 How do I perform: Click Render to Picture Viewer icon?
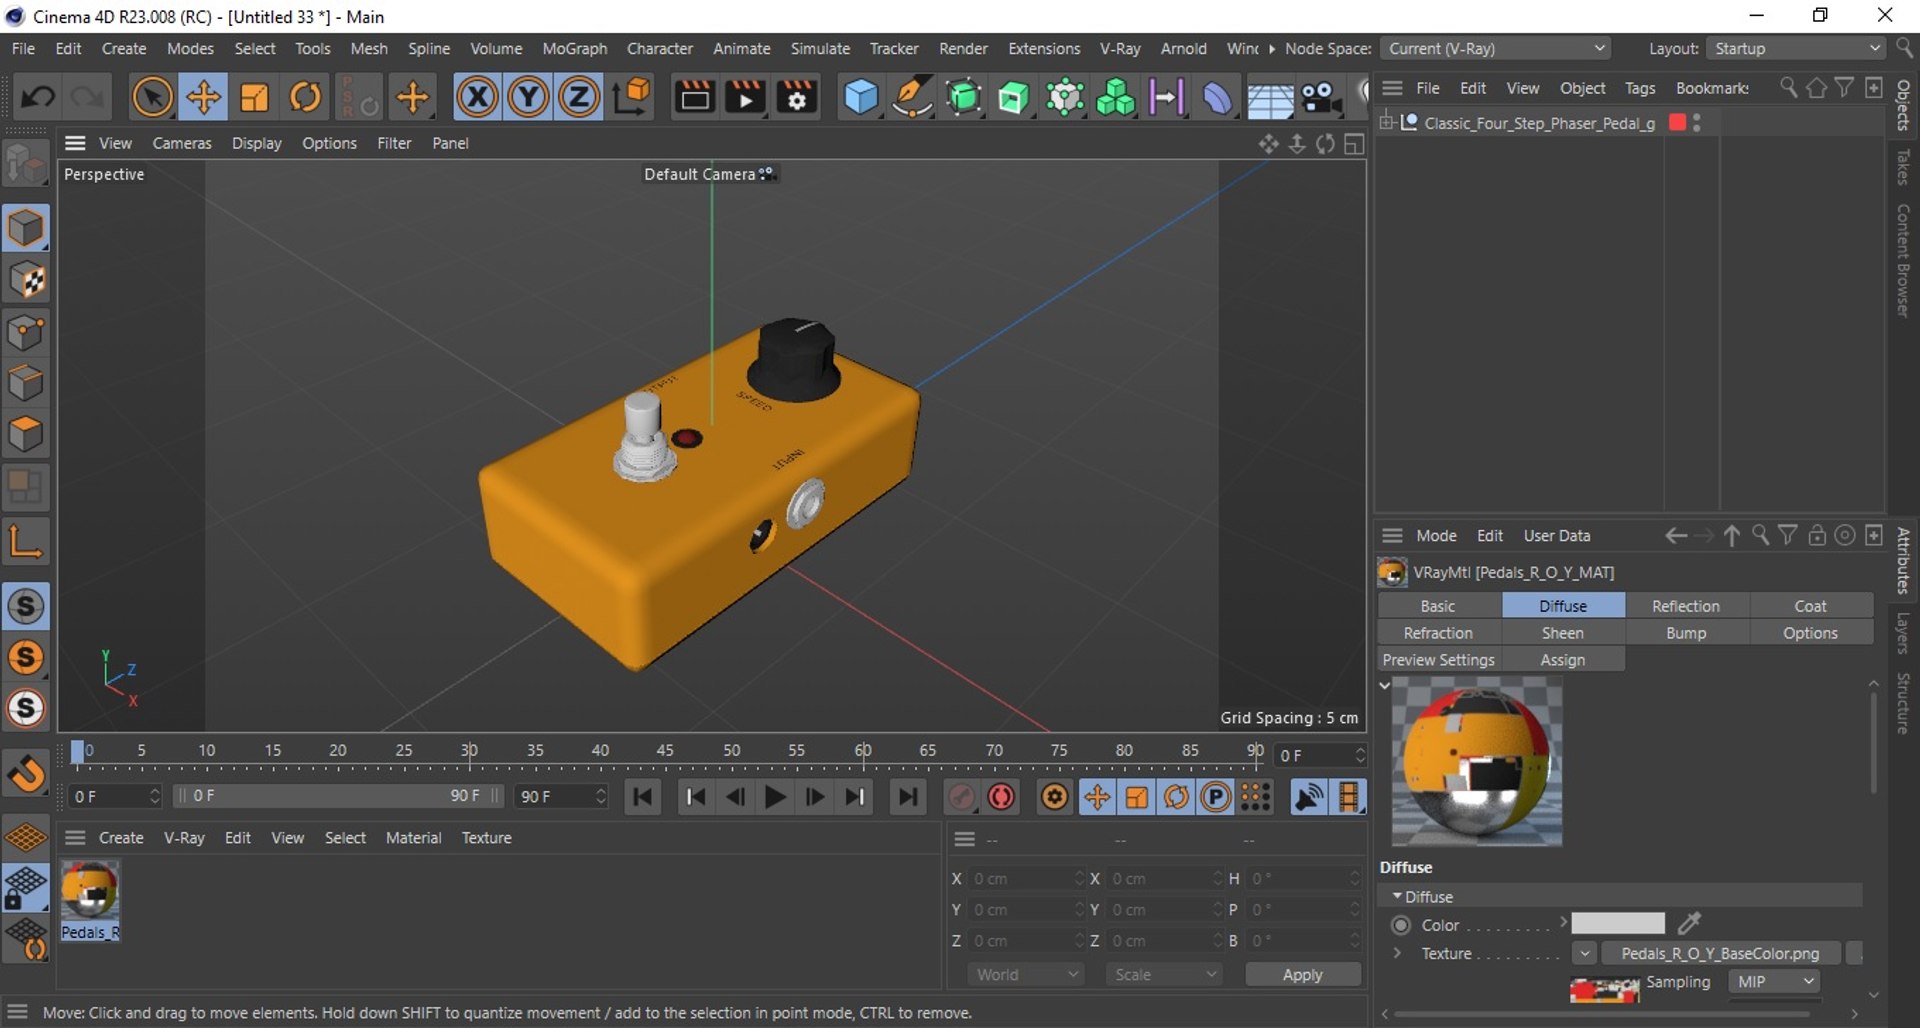click(745, 97)
